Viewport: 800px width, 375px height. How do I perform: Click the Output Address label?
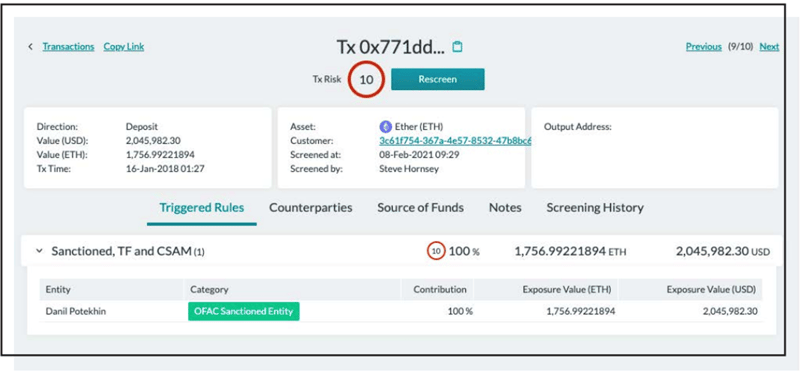coord(578,127)
